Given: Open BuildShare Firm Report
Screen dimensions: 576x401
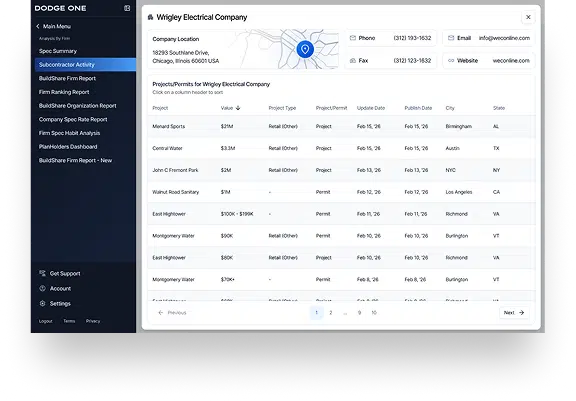Looking at the screenshot, I should click(67, 78).
